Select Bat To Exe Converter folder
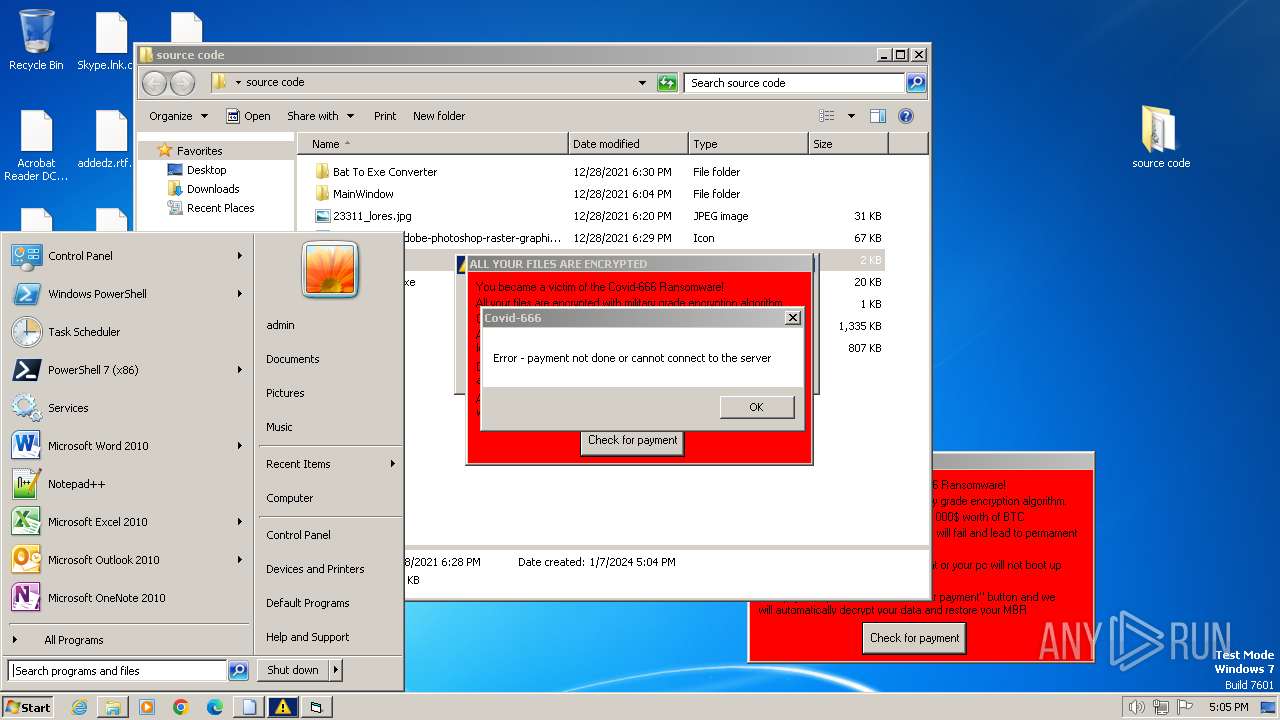Screen dimensions: 1280x720 (x=385, y=172)
